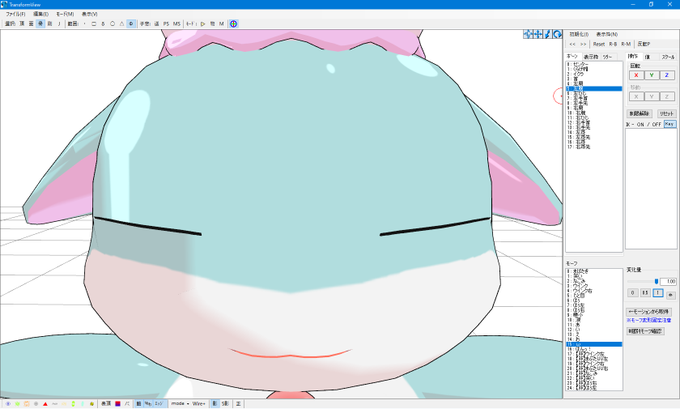Open the 編集(E) menu
680x409 pixels.
pyautogui.click(x=41, y=14)
